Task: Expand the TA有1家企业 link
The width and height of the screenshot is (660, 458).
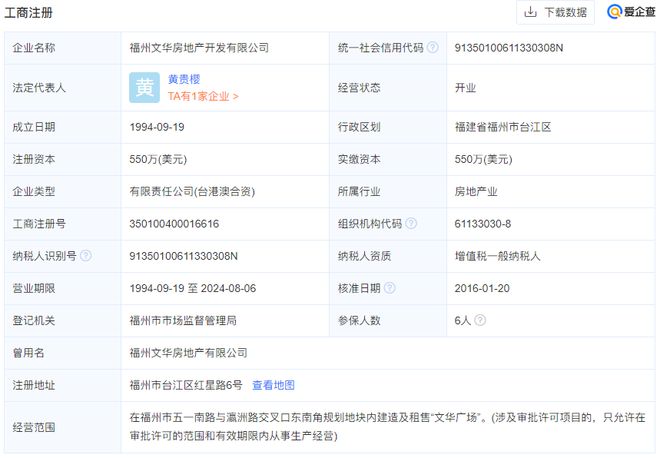Action: (203, 97)
